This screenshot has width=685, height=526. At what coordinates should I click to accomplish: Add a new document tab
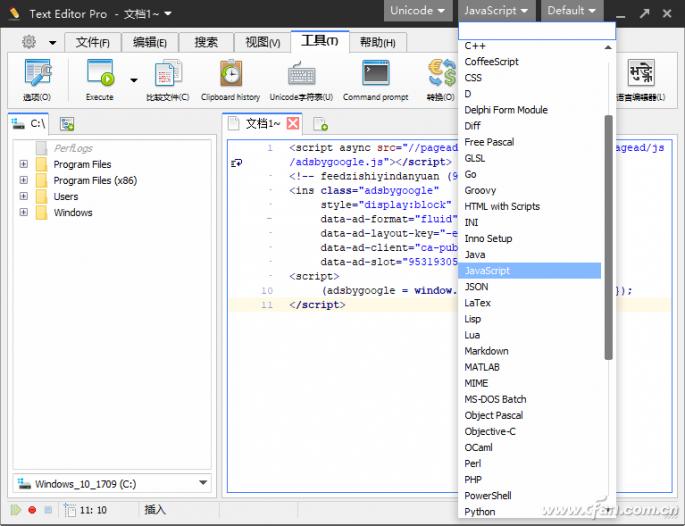[x=321, y=124]
